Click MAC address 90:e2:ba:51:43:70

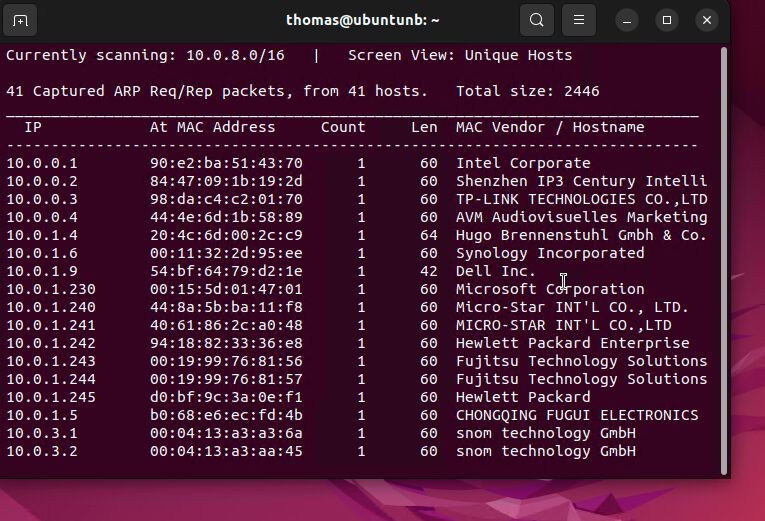226,163
